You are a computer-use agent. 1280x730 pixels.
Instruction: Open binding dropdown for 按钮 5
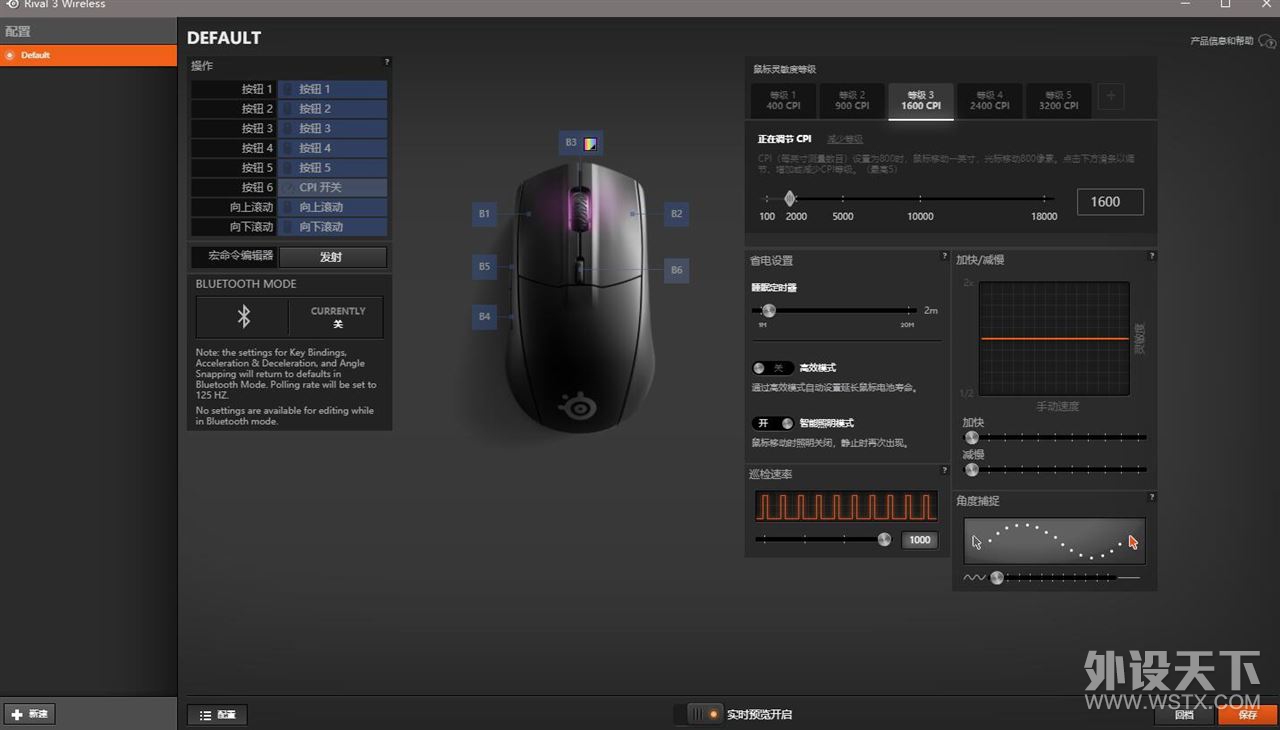coord(332,168)
